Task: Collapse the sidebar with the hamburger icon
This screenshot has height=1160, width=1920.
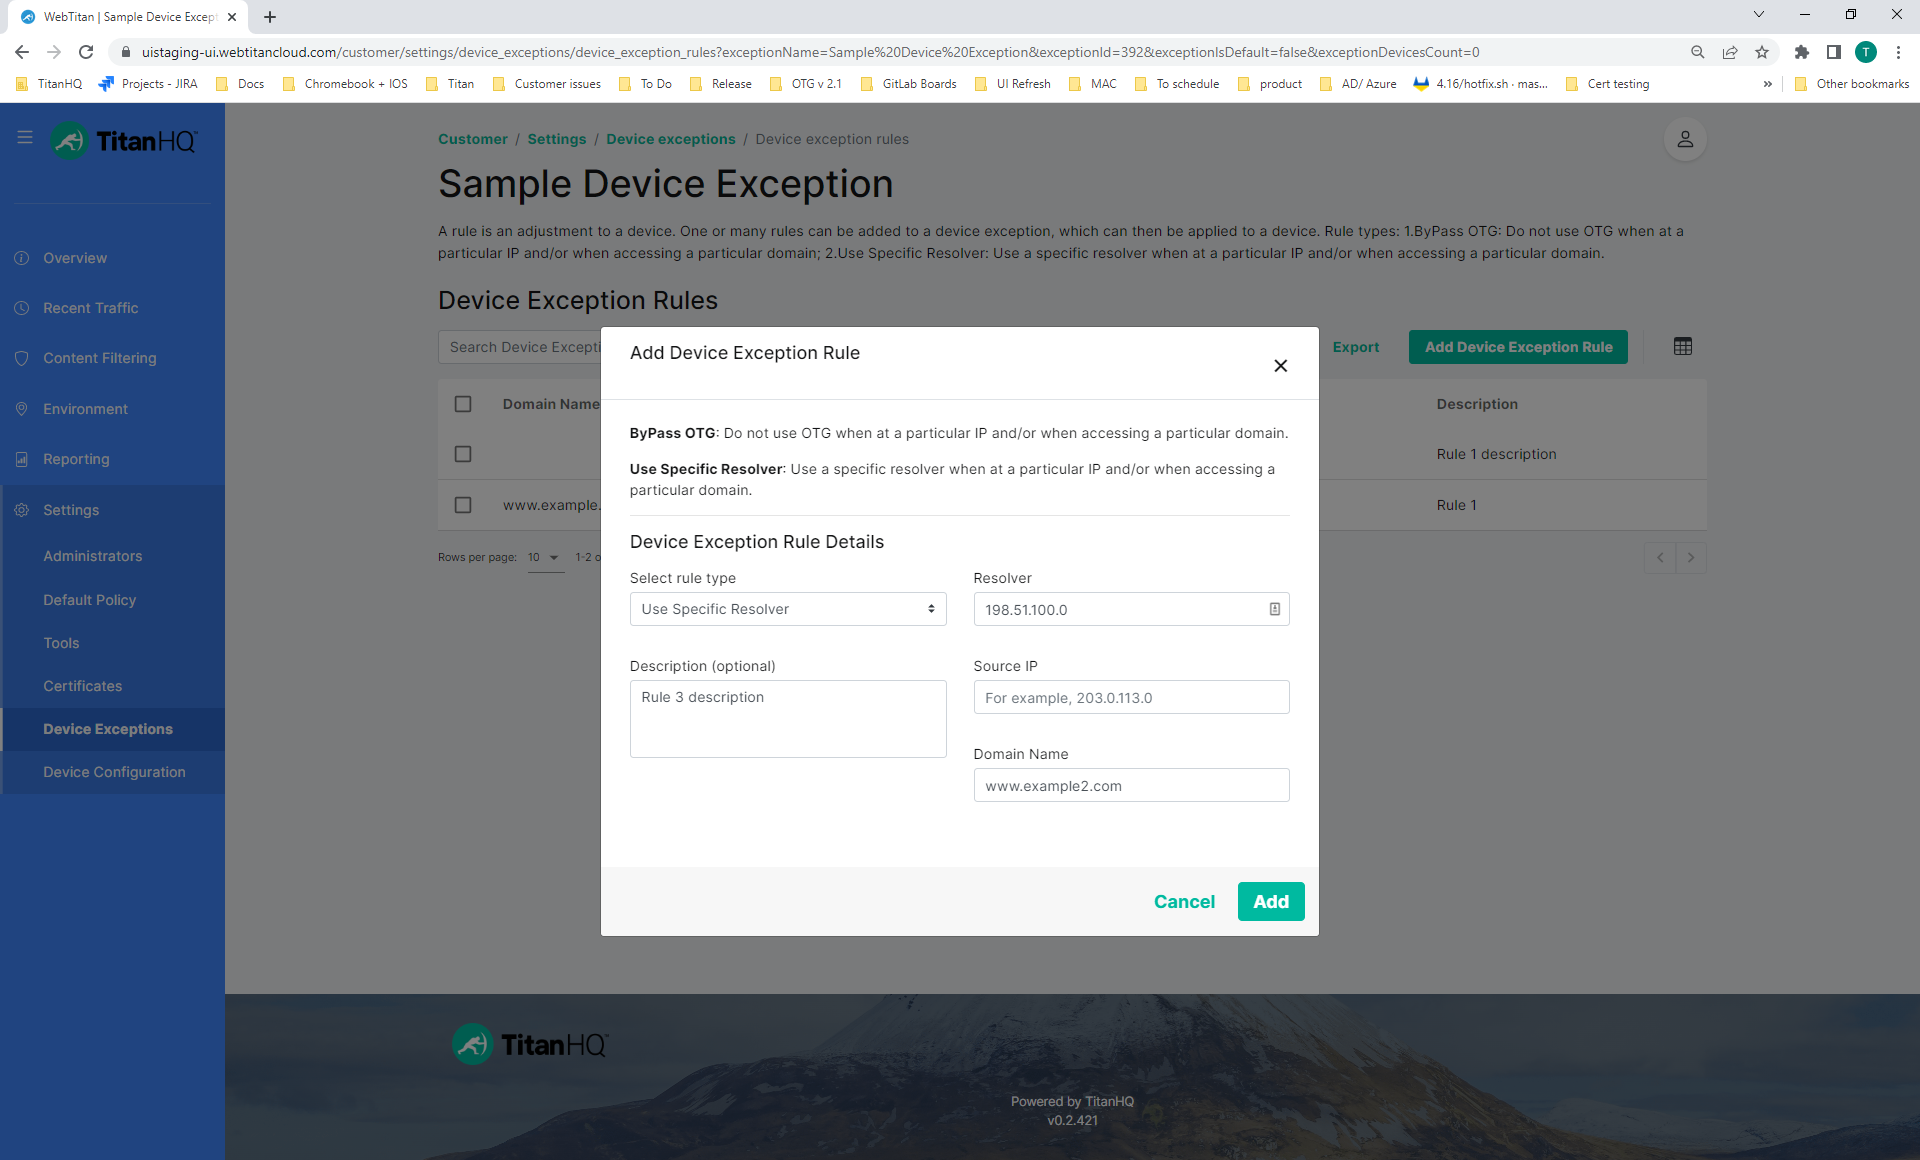Action: click(25, 138)
